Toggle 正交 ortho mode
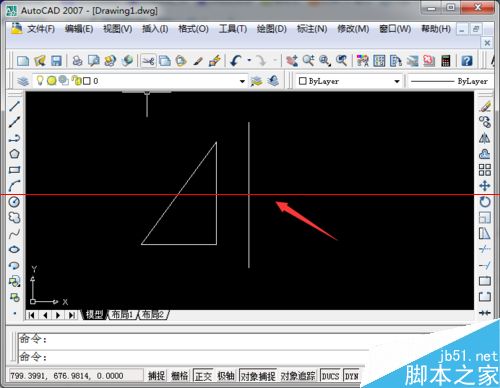Image resolution: width=500 pixels, height=388 pixels. (203, 376)
